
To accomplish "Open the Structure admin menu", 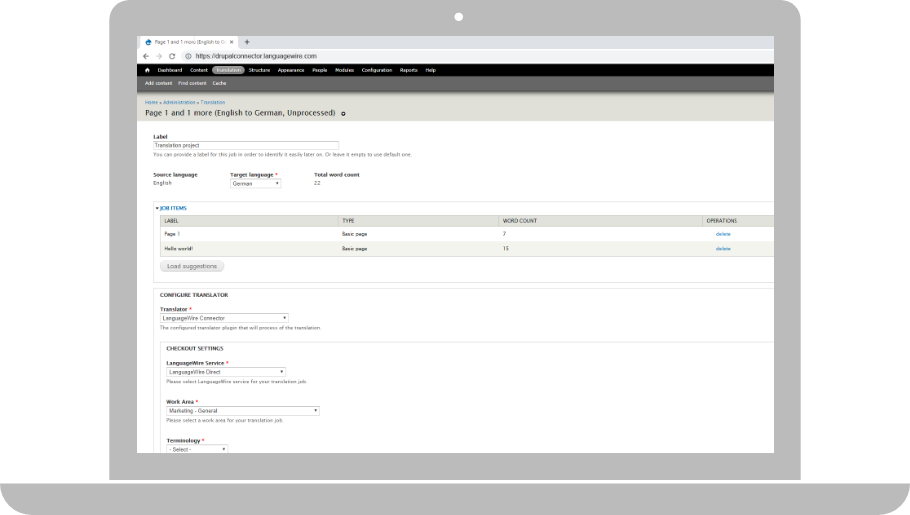I will coord(259,70).
